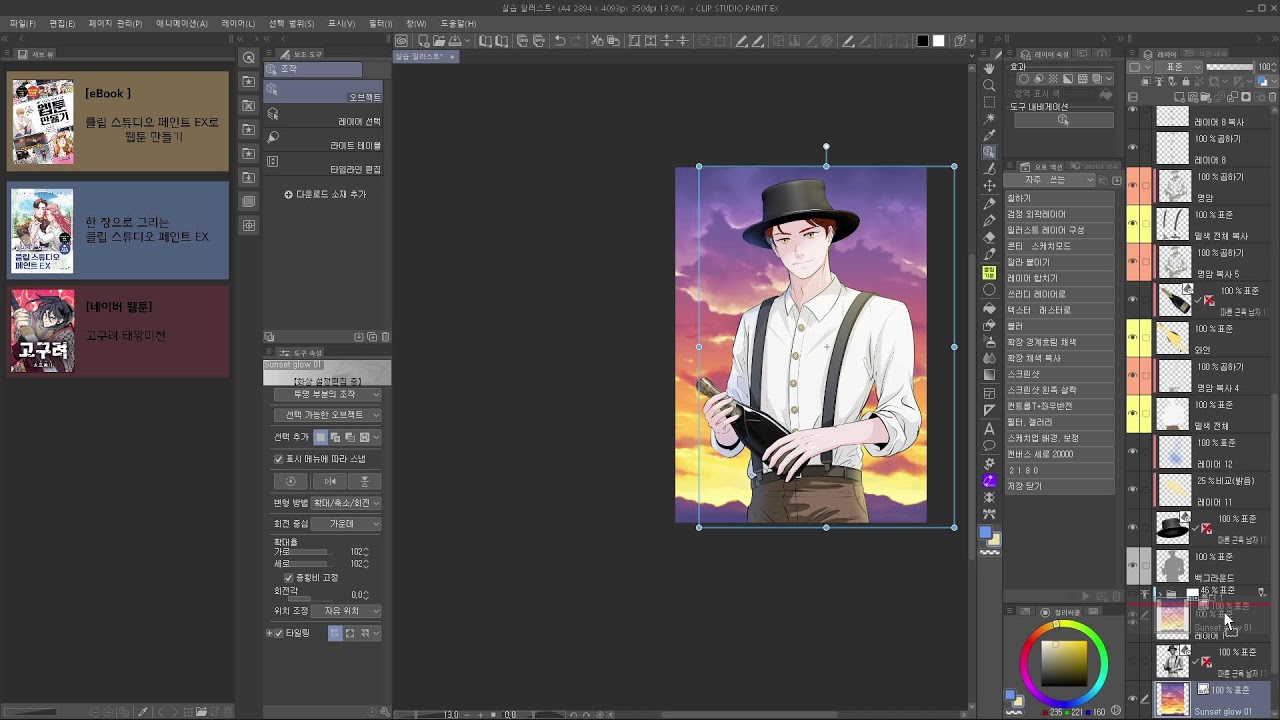Click the Open file folder icon
1280x720 pixels.
click(438, 41)
